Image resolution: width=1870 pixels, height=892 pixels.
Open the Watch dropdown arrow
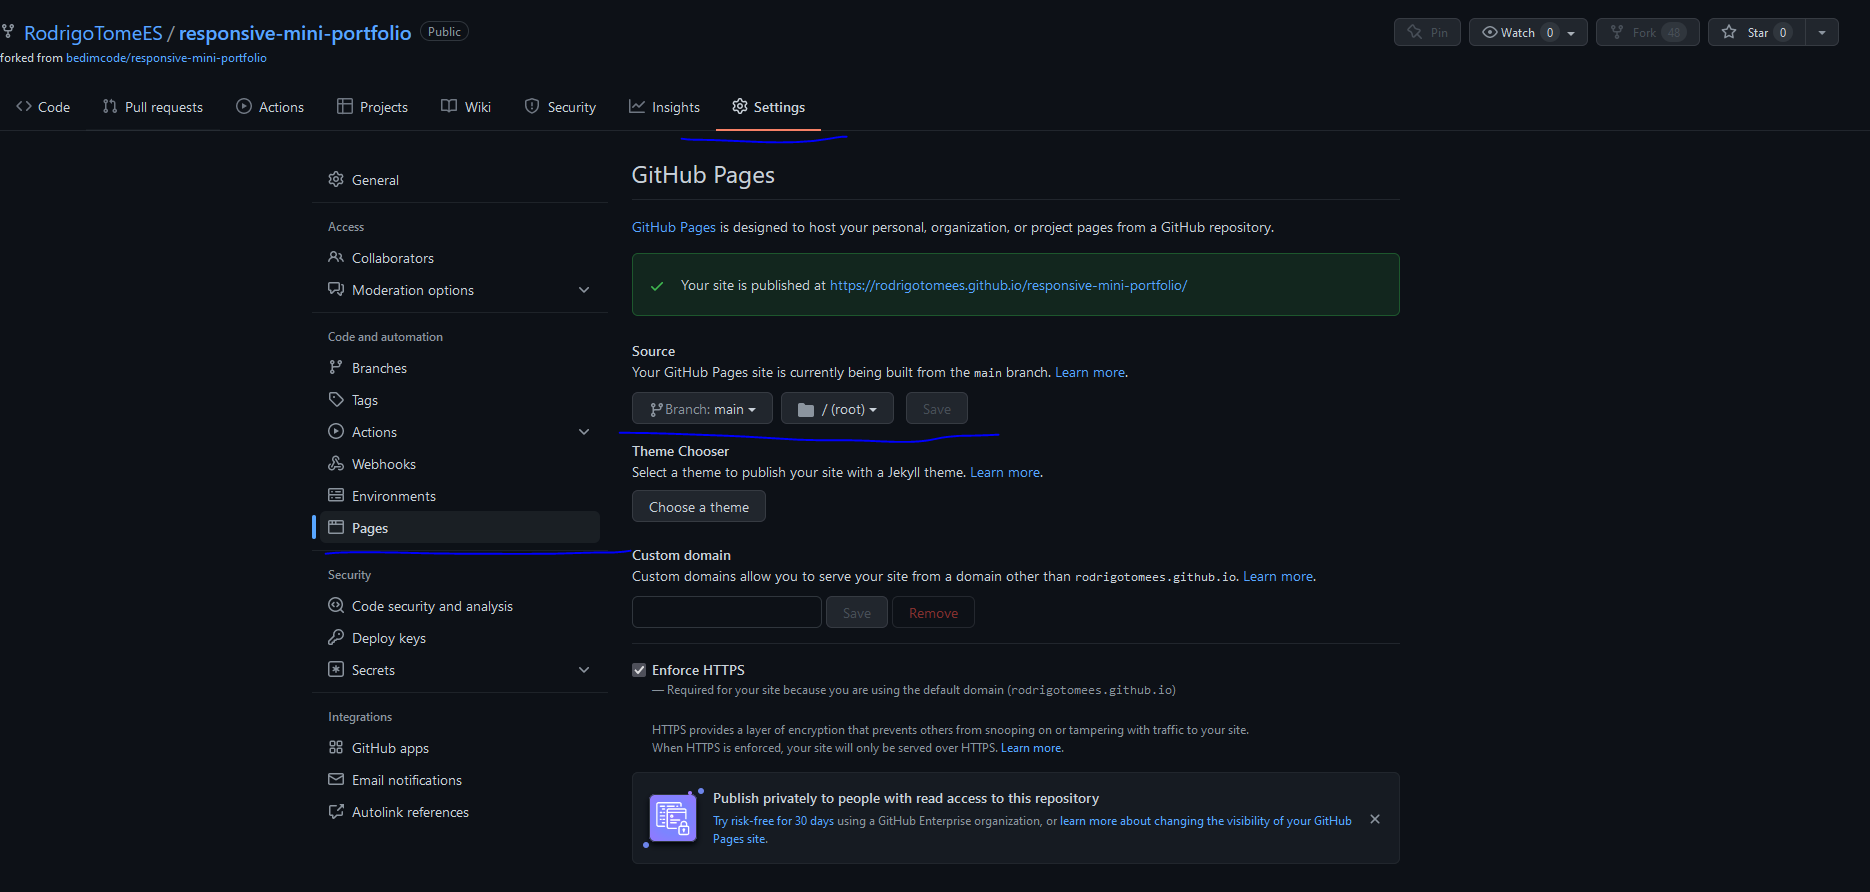(x=1571, y=33)
